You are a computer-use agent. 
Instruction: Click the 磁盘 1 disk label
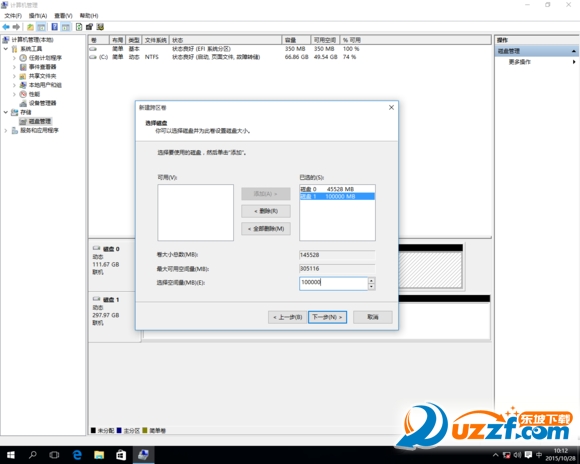point(111,300)
